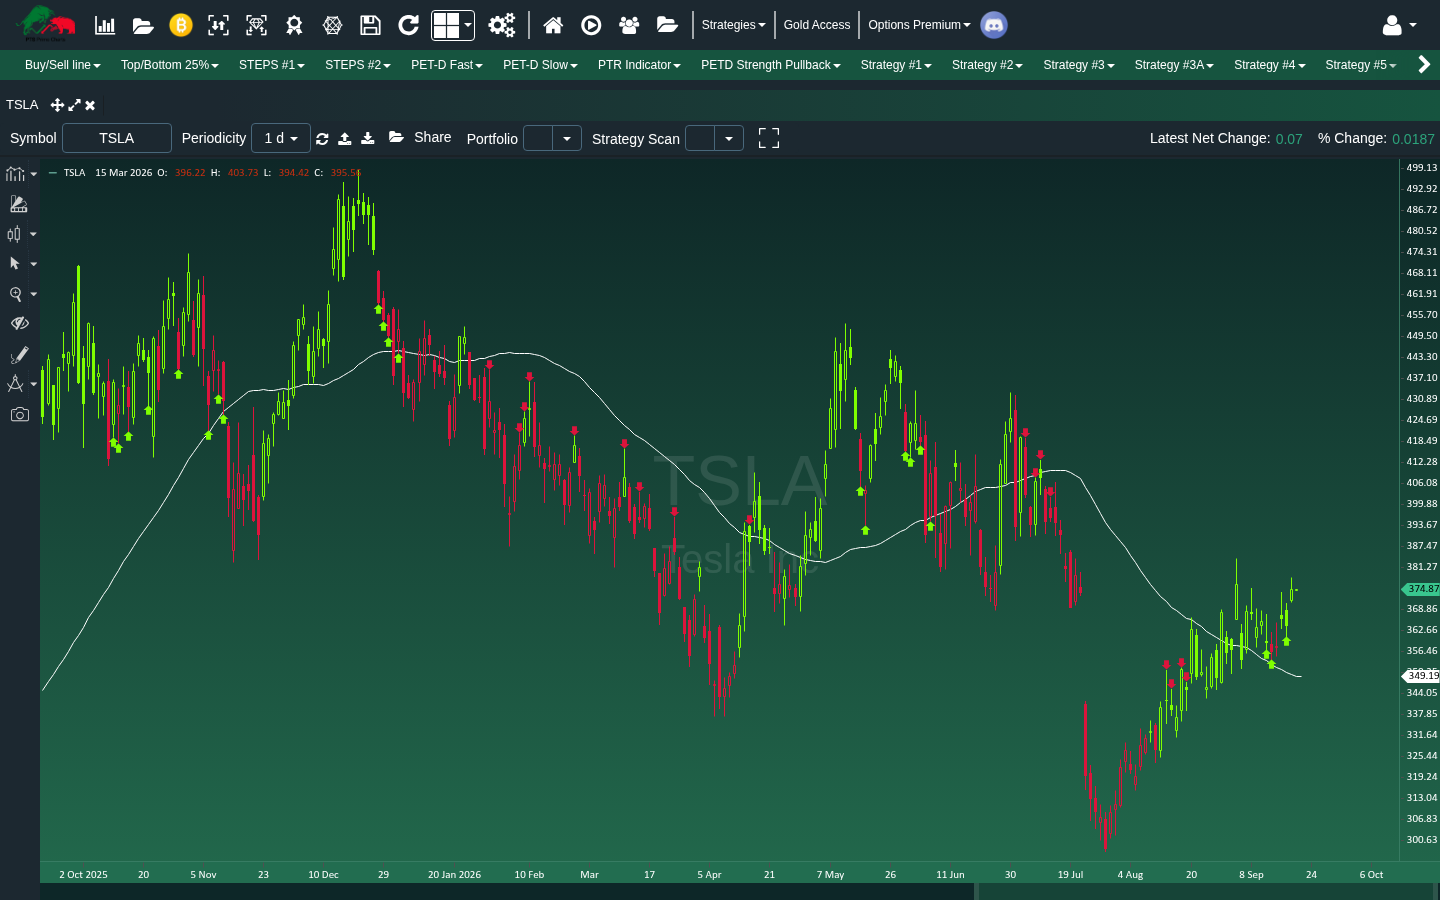Open the community users group icon
Image resolution: width=1440 pixels, height=900 pixels.
tap(629, 25)
